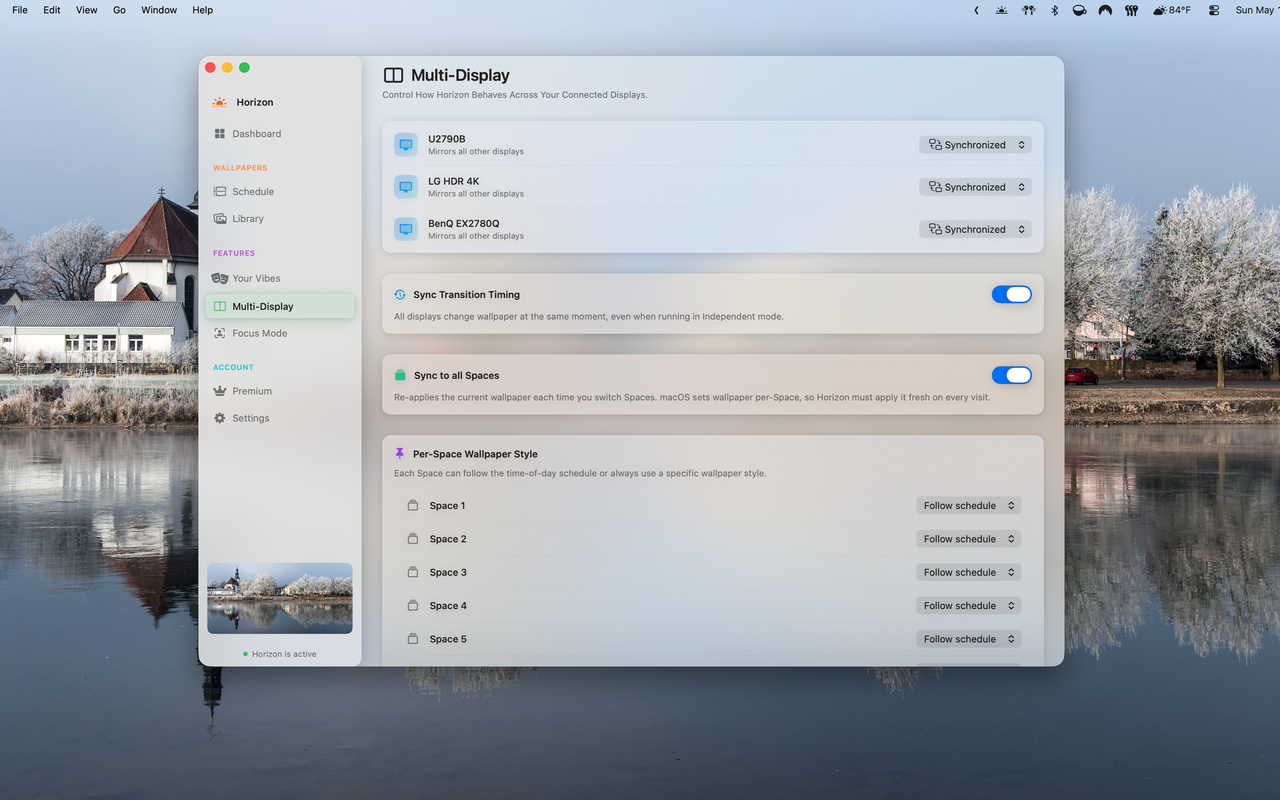Screen dimensions: 1280x800
Task: Click the Space 1 row icon
Action: (413, 505)
